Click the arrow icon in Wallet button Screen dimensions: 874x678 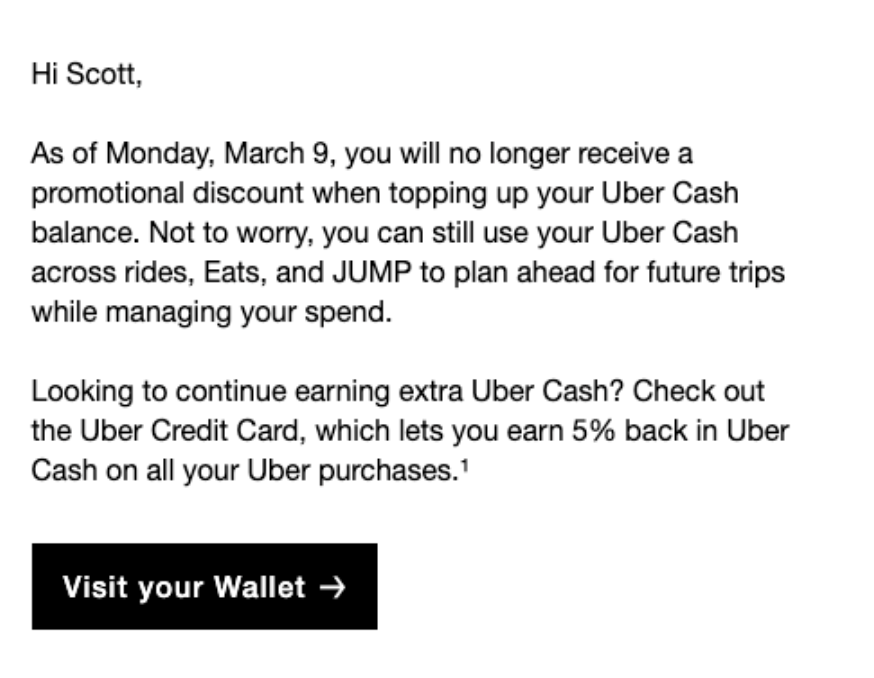(332, 588)
